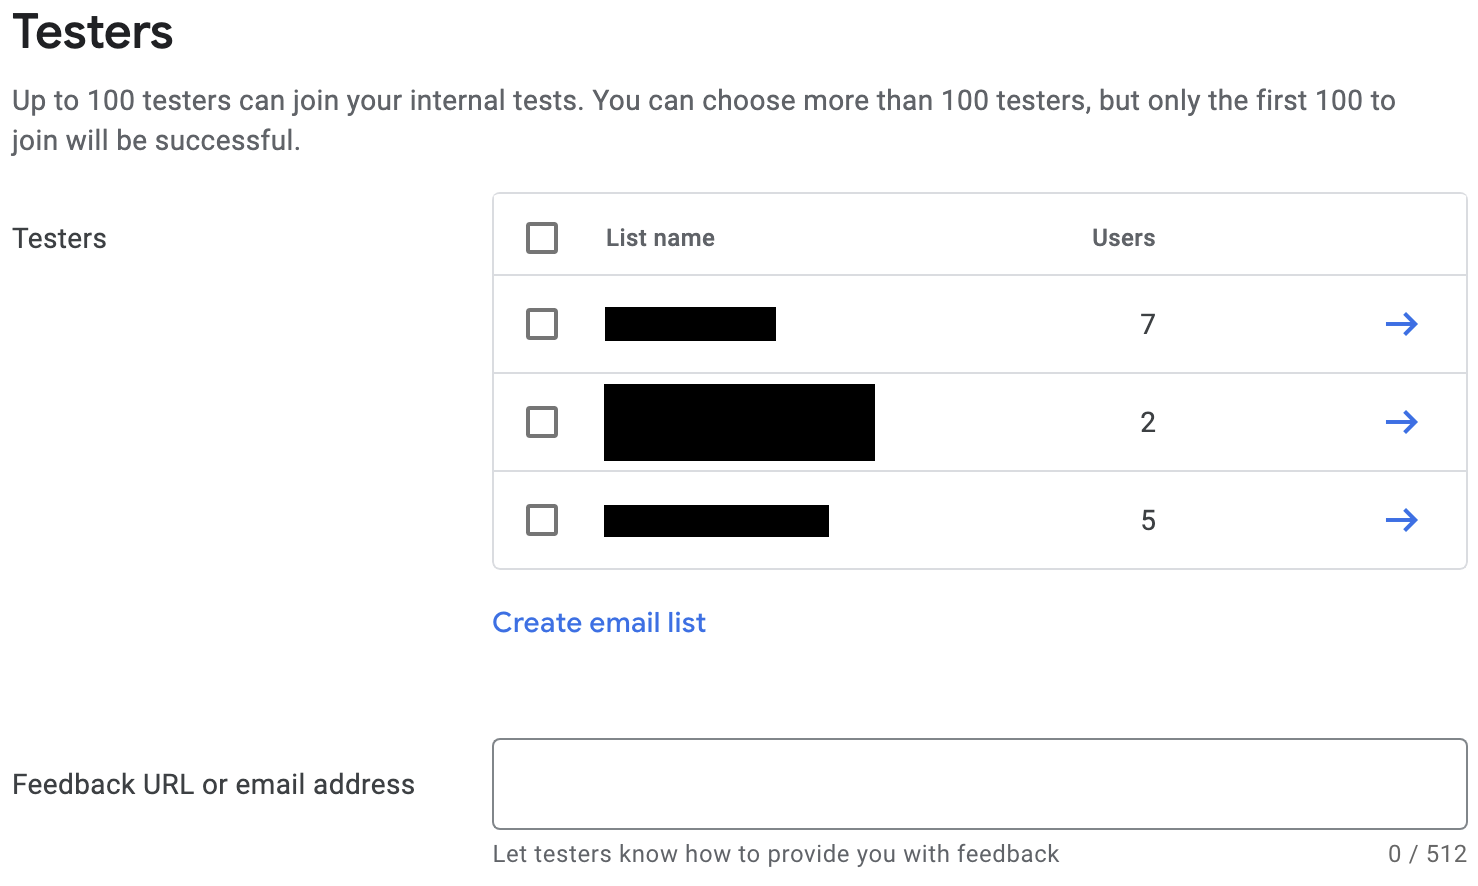1478x886 pixels.
Task: Check the box for the 7-user list
Action: (x=542, y=324)
